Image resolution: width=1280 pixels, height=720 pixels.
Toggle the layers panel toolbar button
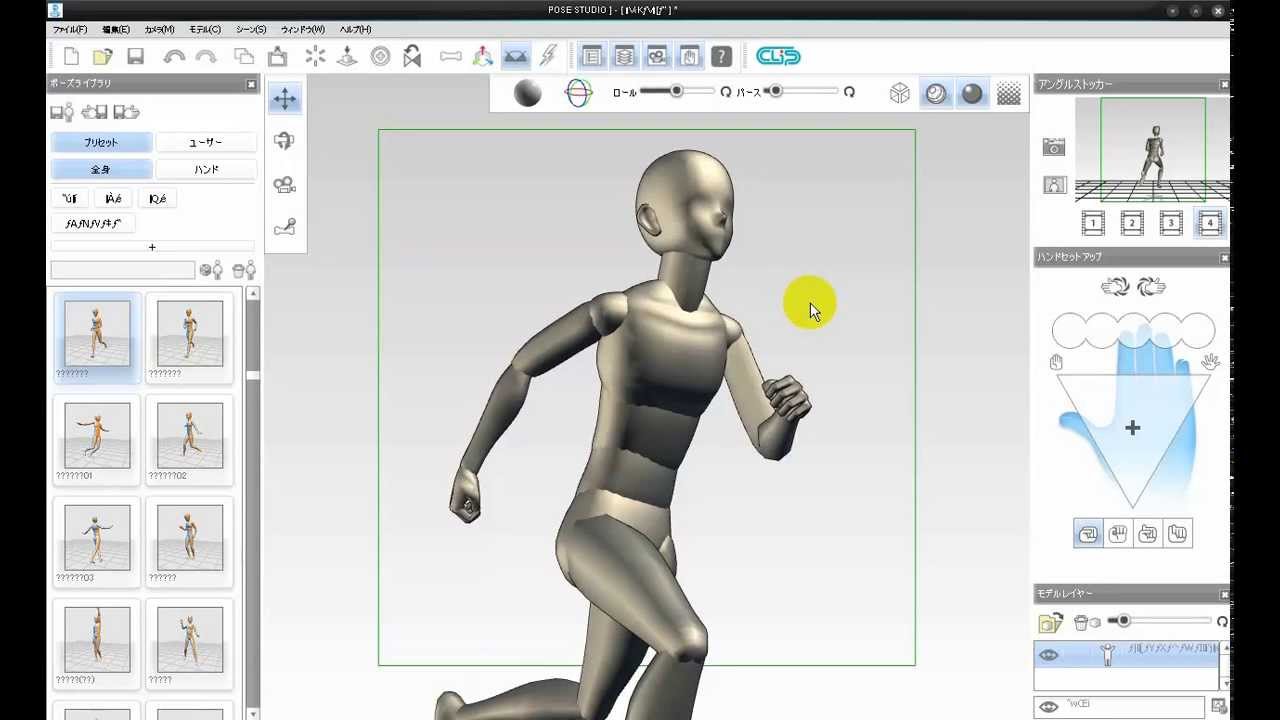[x=624, y=57]
